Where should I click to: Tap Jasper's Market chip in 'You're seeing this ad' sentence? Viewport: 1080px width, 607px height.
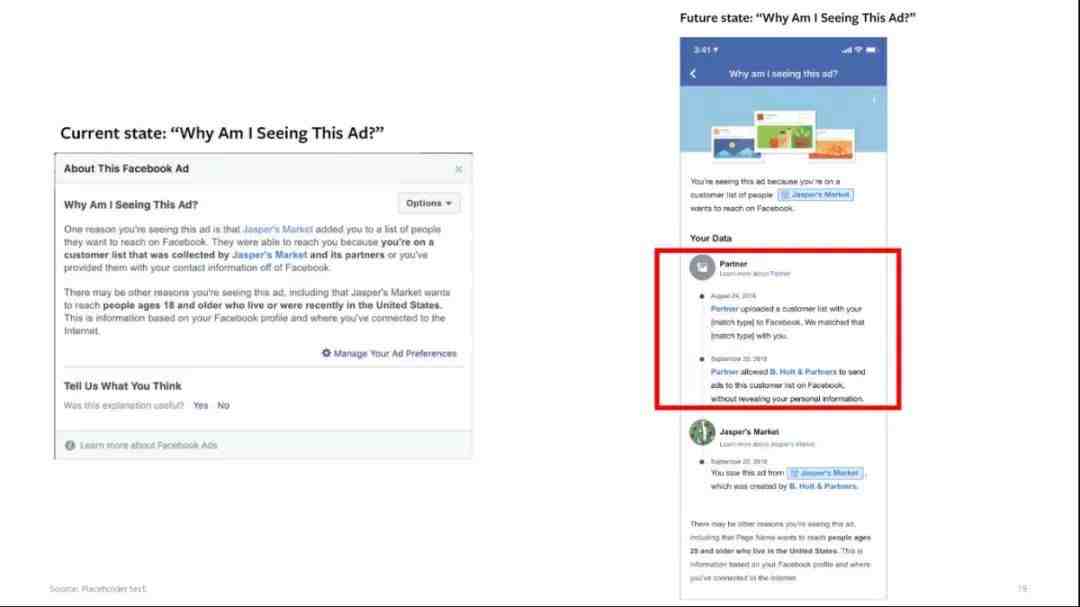(x=816, y=195)
